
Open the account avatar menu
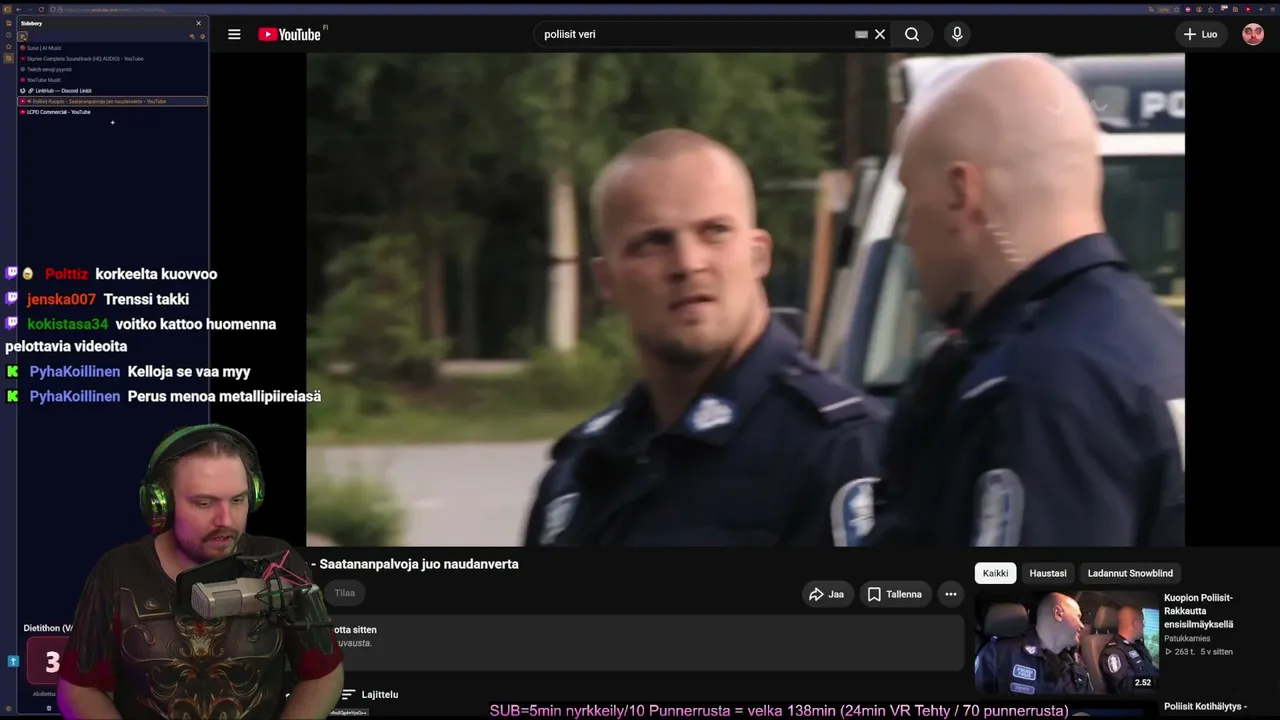click(1253, 34)
